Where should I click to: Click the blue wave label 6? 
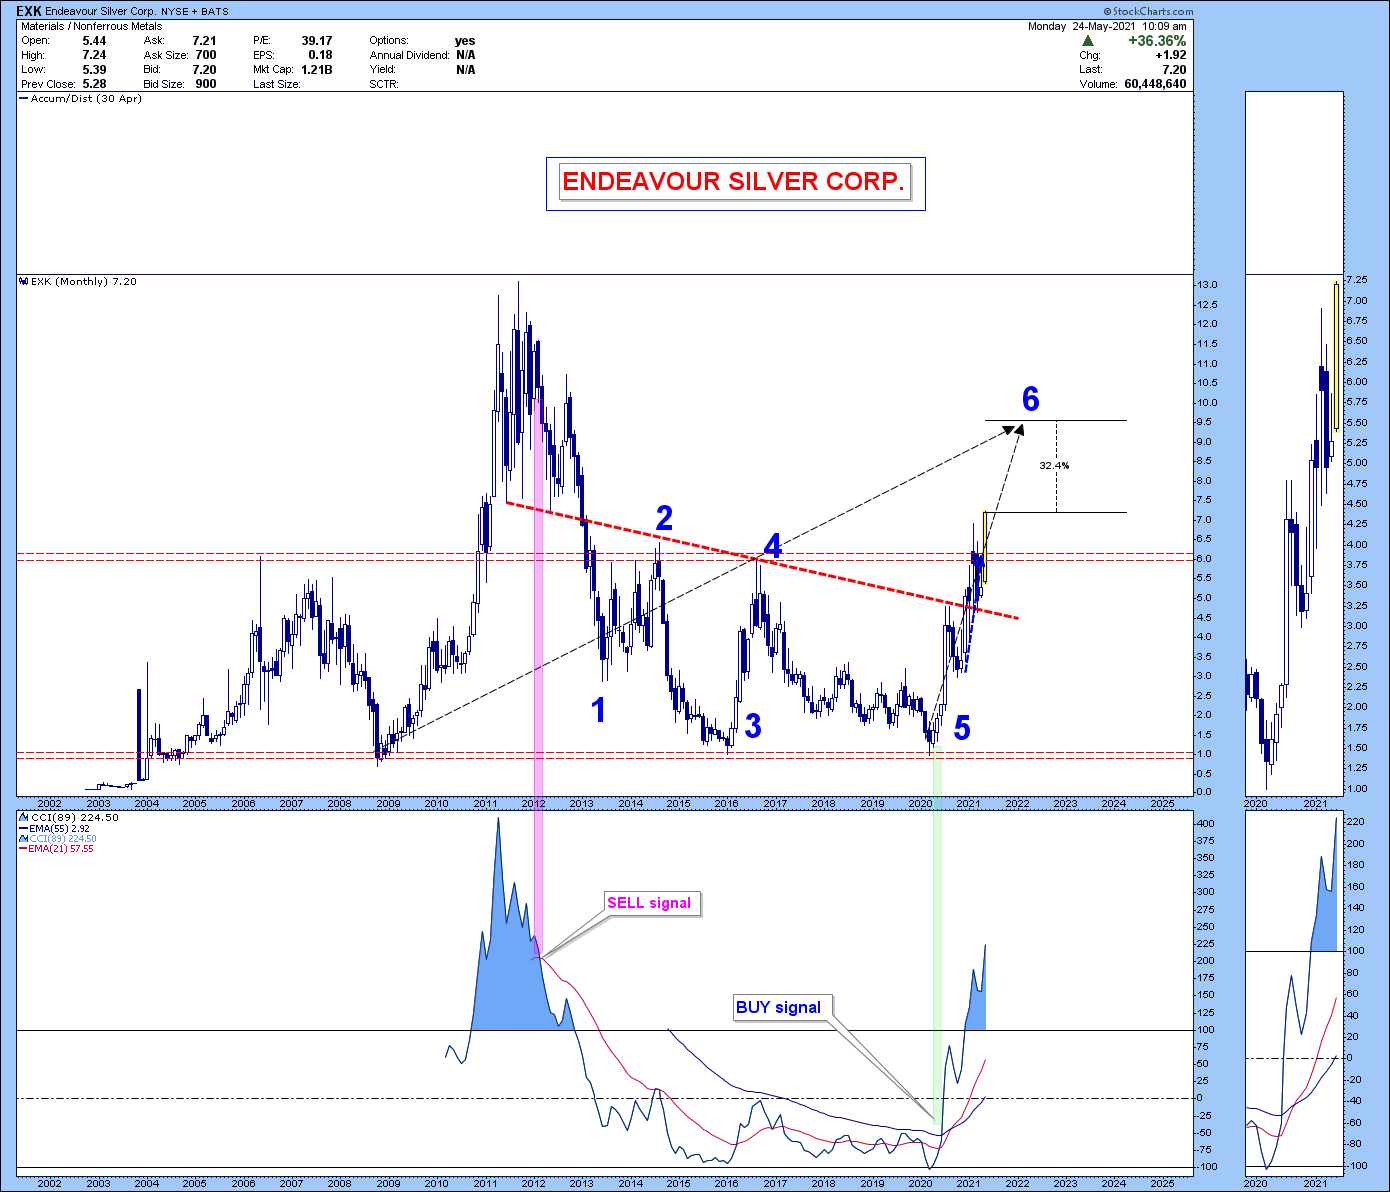(1031, 399)
